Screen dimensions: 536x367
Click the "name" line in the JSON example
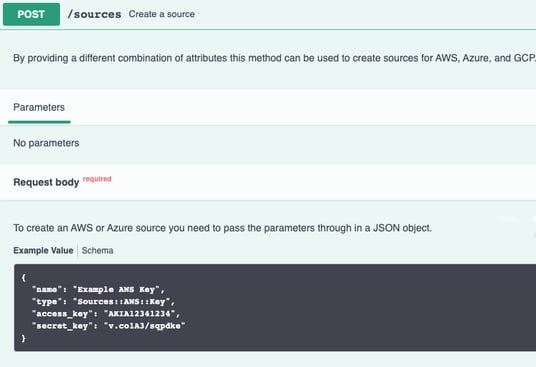[x=98, y=289]
